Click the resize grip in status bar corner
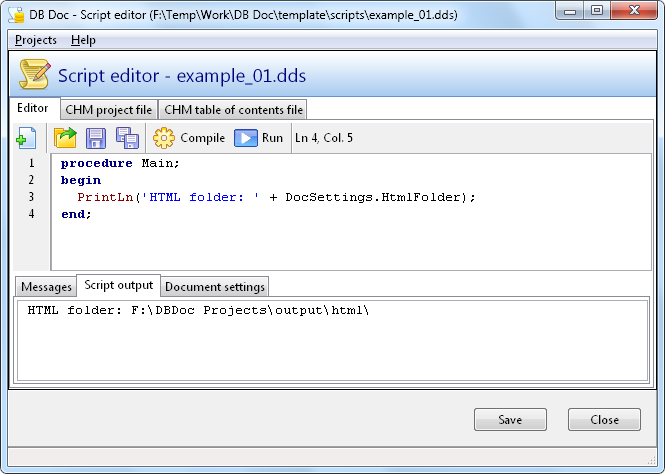 click(652, 460)
